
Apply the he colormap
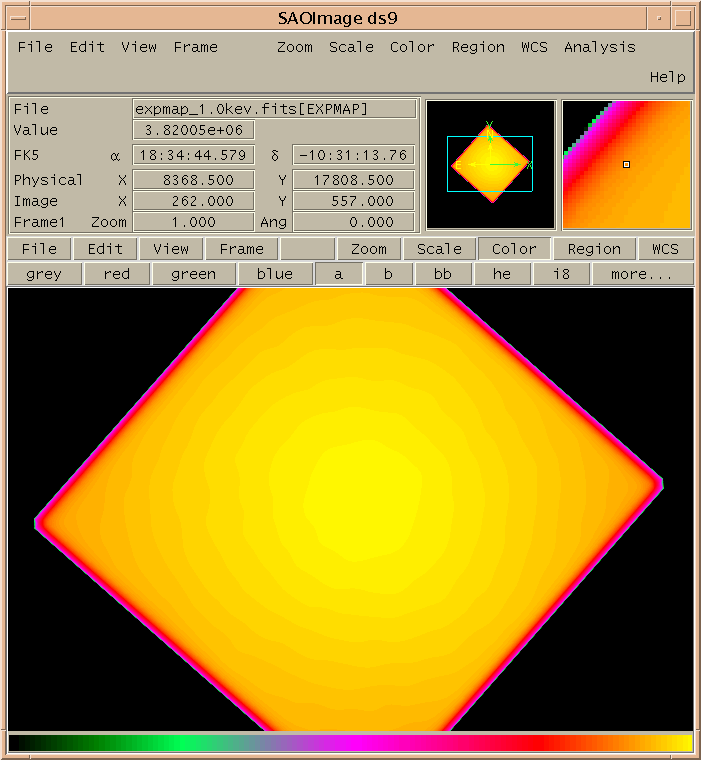pyautogui.click(x=502, y=274)
